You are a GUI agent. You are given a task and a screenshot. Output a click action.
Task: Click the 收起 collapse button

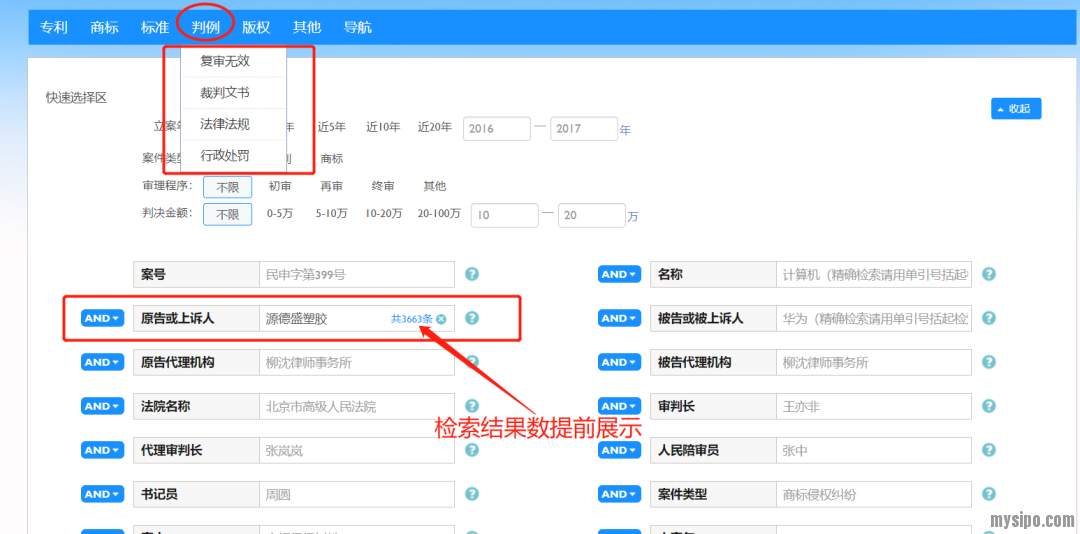(x=1015, y=108)
